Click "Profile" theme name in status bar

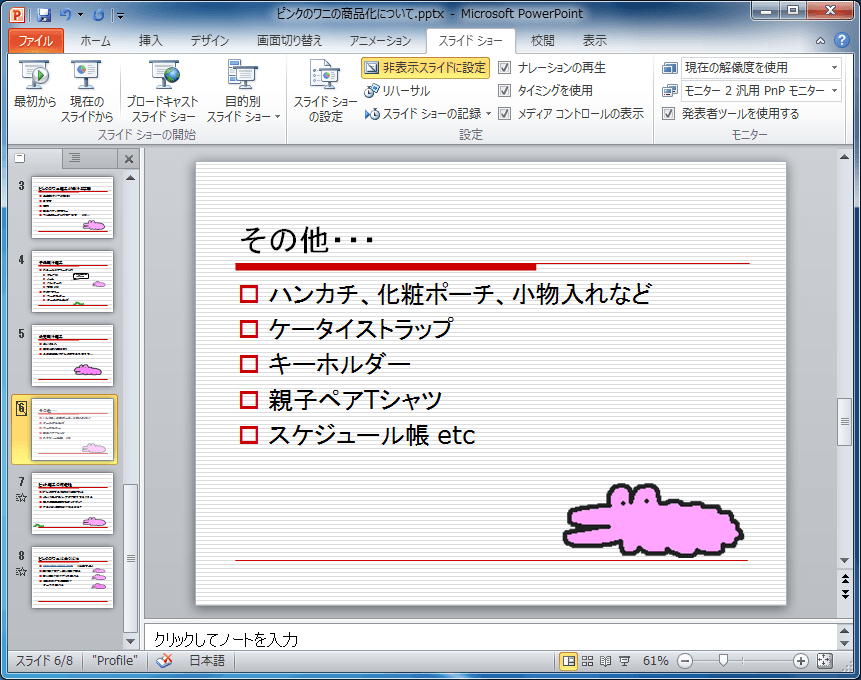115,661
